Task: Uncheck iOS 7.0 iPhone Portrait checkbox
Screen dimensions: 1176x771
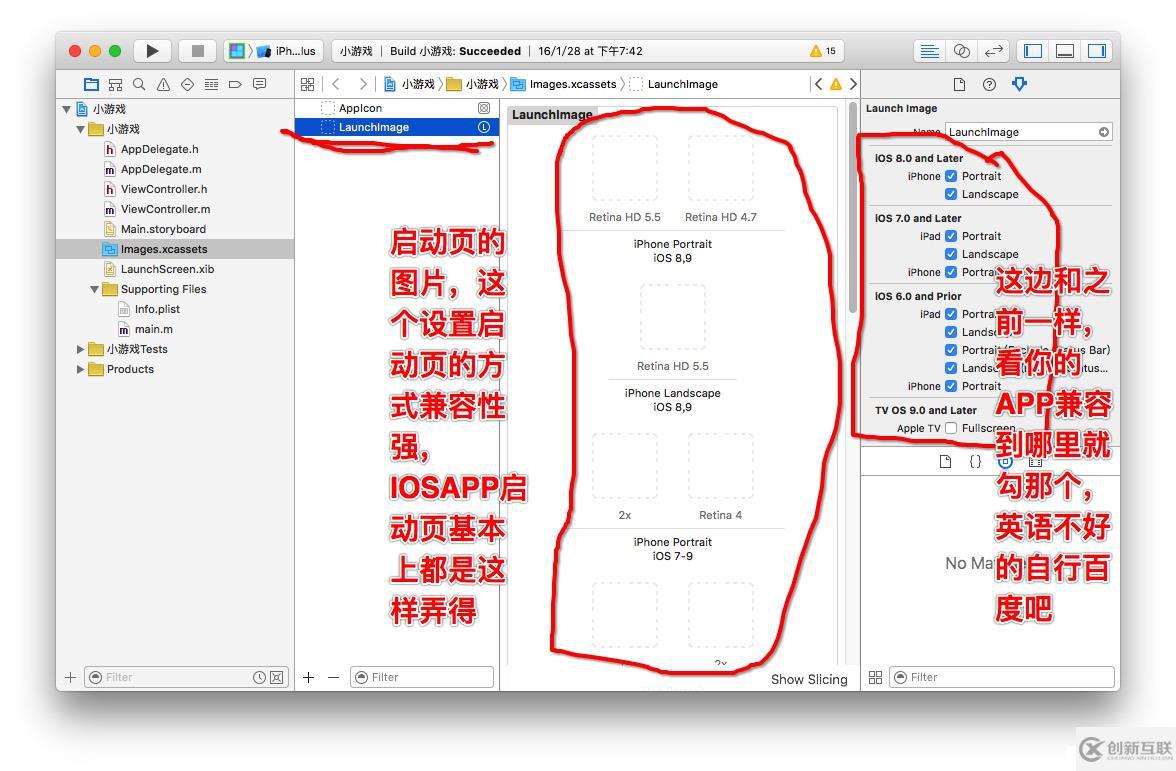Action: click(951, 272)
